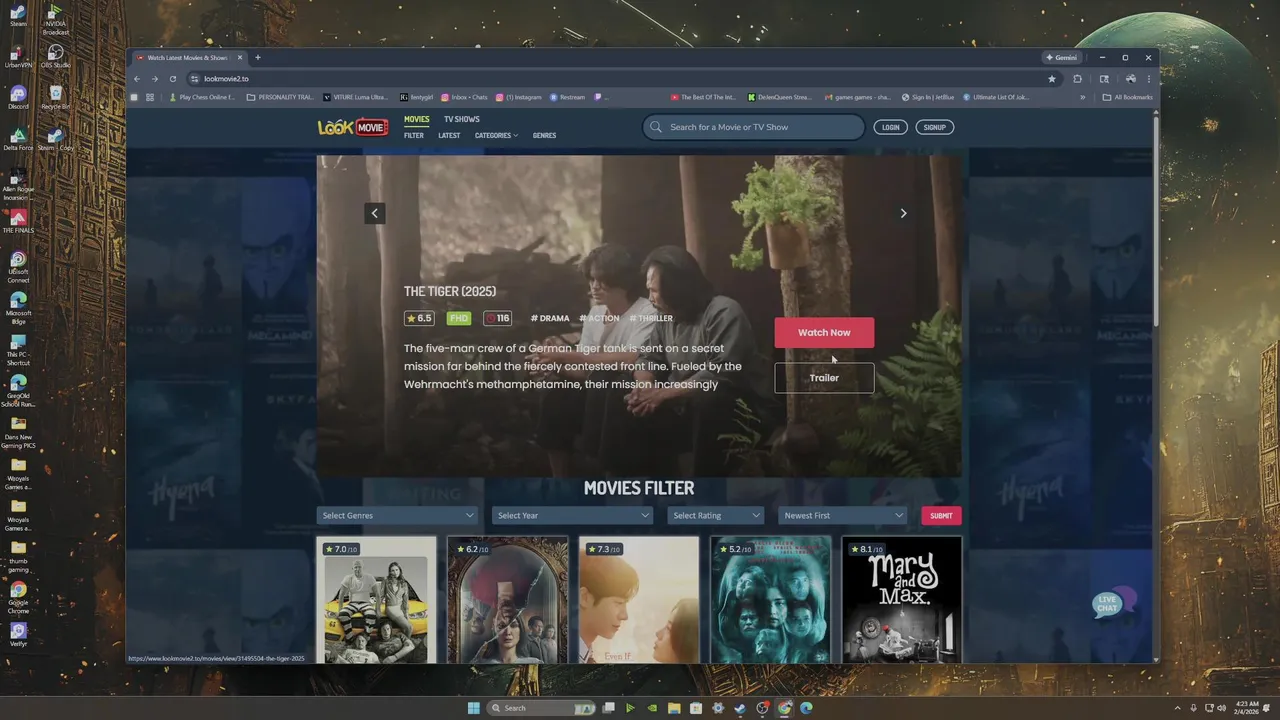Image resolution: width=1280 pixels, height=720 pixels.
Task: Click the #DRAMA tag
Action: pyautogui.click(x=550, y=318)
